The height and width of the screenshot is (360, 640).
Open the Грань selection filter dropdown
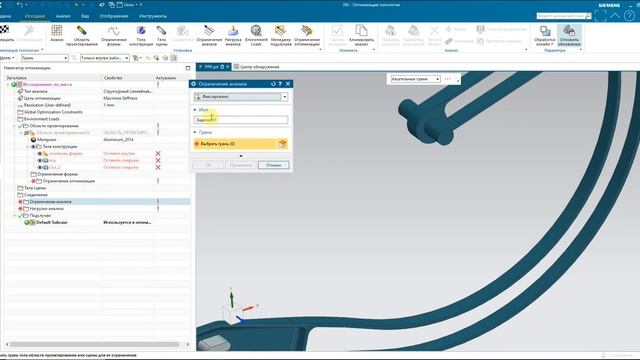point(44,58)
